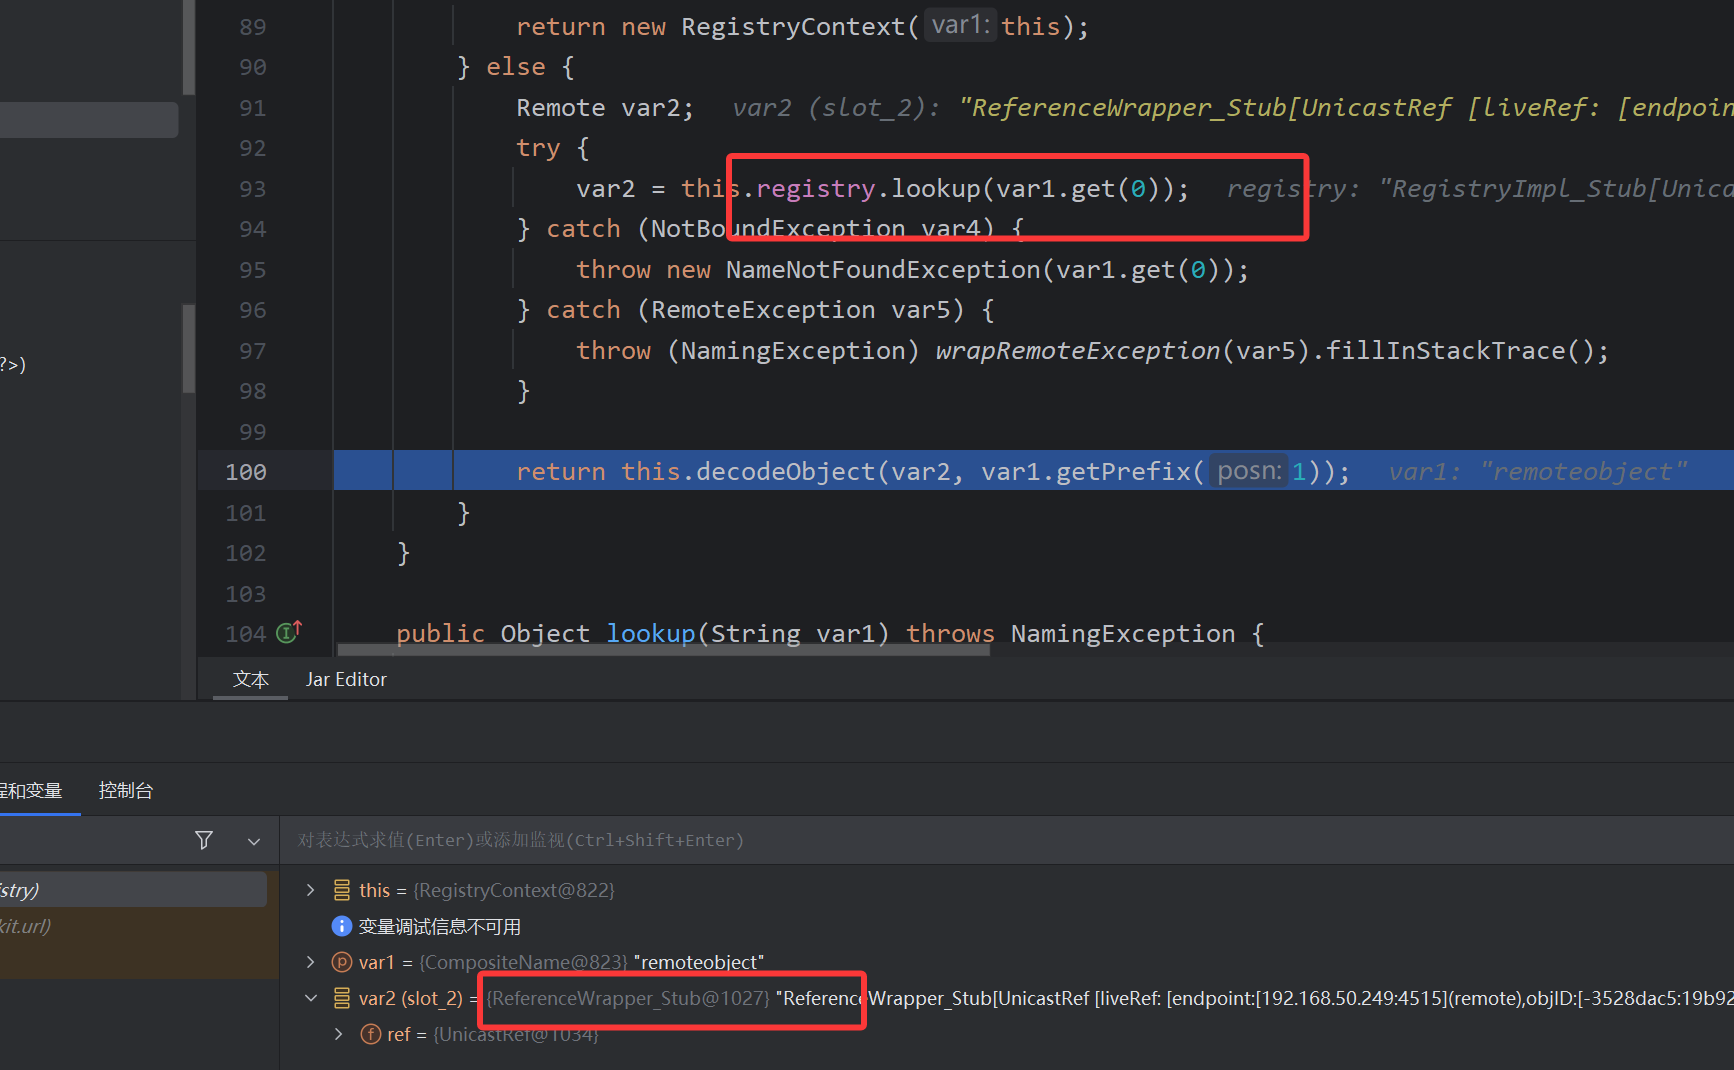Toggle a breakpoint on line 93

(252, 189)
